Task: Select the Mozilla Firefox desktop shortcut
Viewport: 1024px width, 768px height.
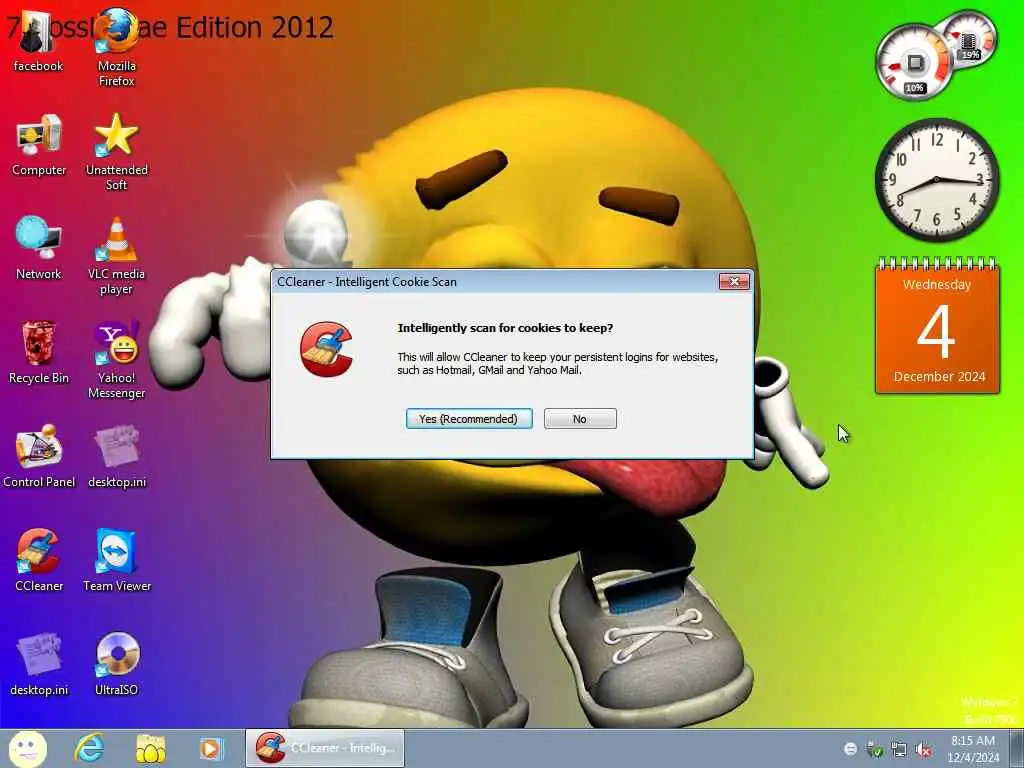Action: [117, 48]
